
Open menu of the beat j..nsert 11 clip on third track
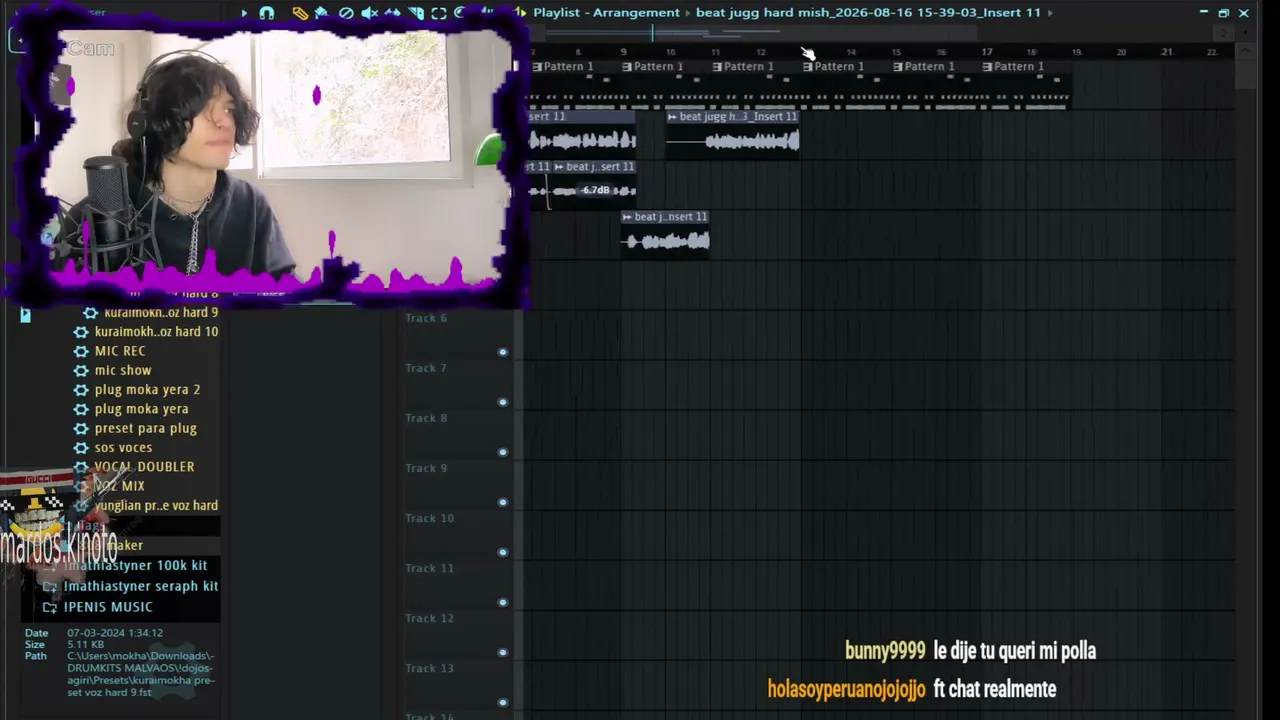pos(627,217)
